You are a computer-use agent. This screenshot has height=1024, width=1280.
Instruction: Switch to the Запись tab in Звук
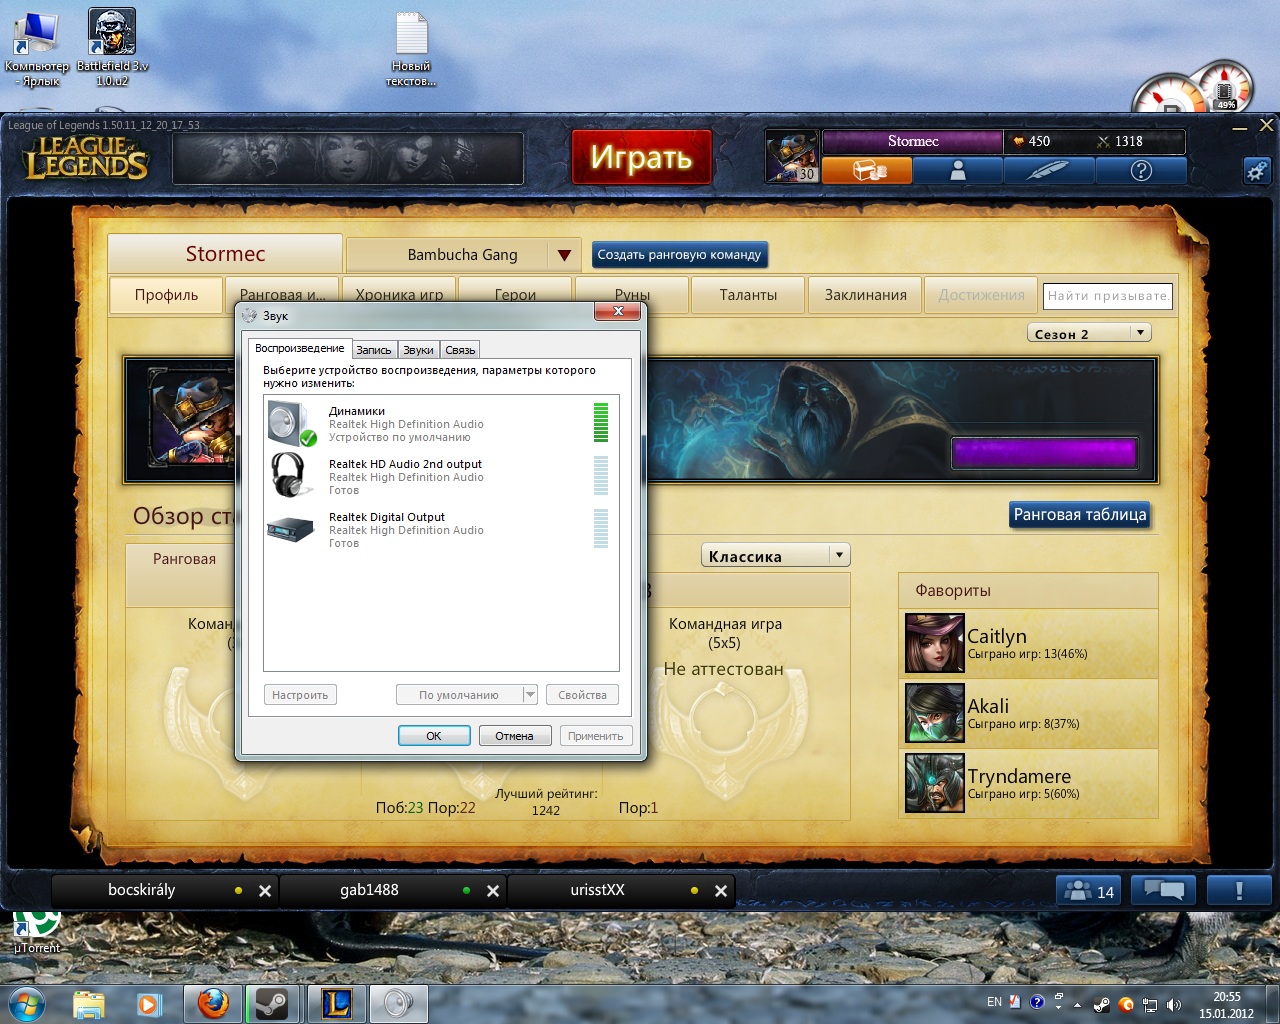coord(374,350)
